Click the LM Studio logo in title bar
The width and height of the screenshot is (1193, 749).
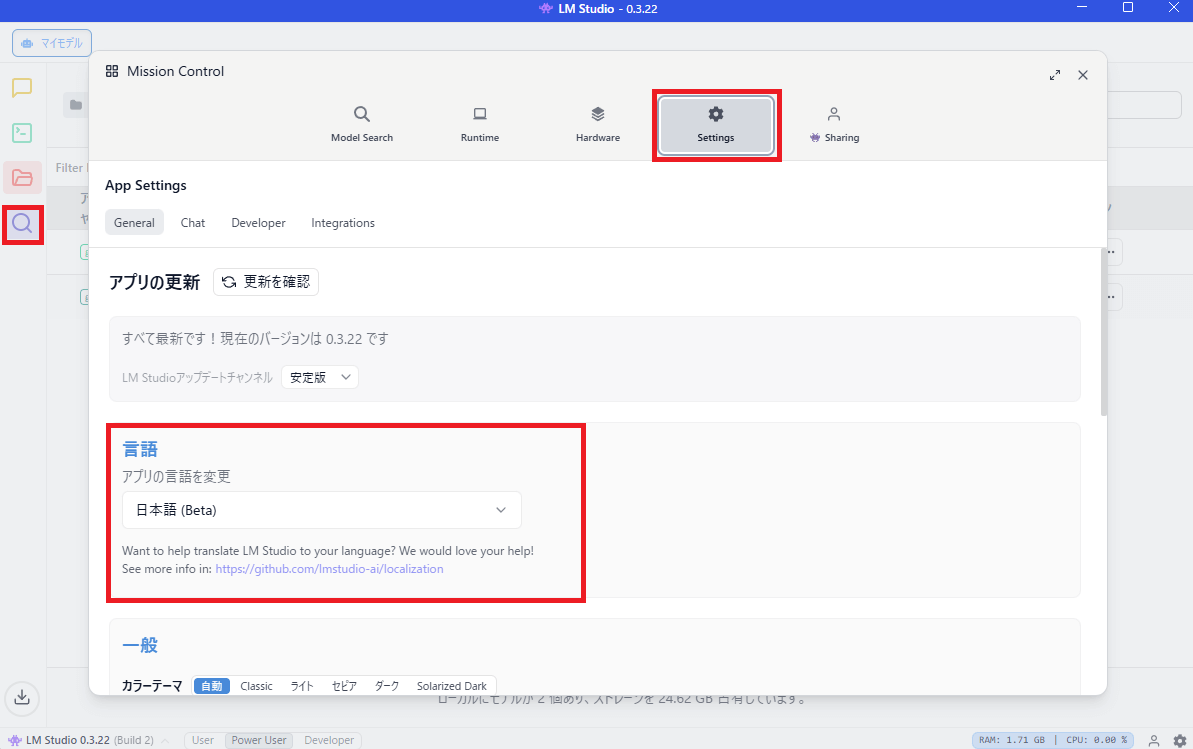click(x=546, y=8)
